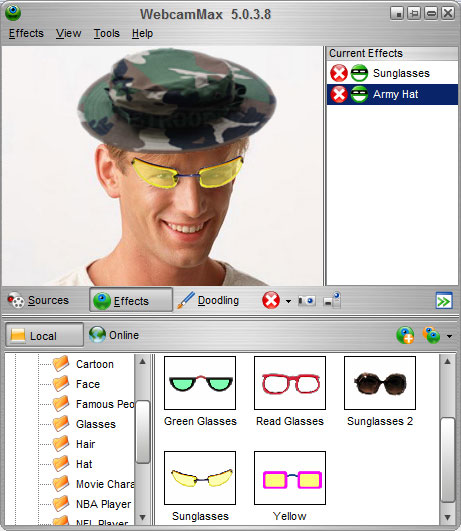Remove the Army Hat effect with red X
This screenshot has height=531, width=461.
click(x=339, y=94)
